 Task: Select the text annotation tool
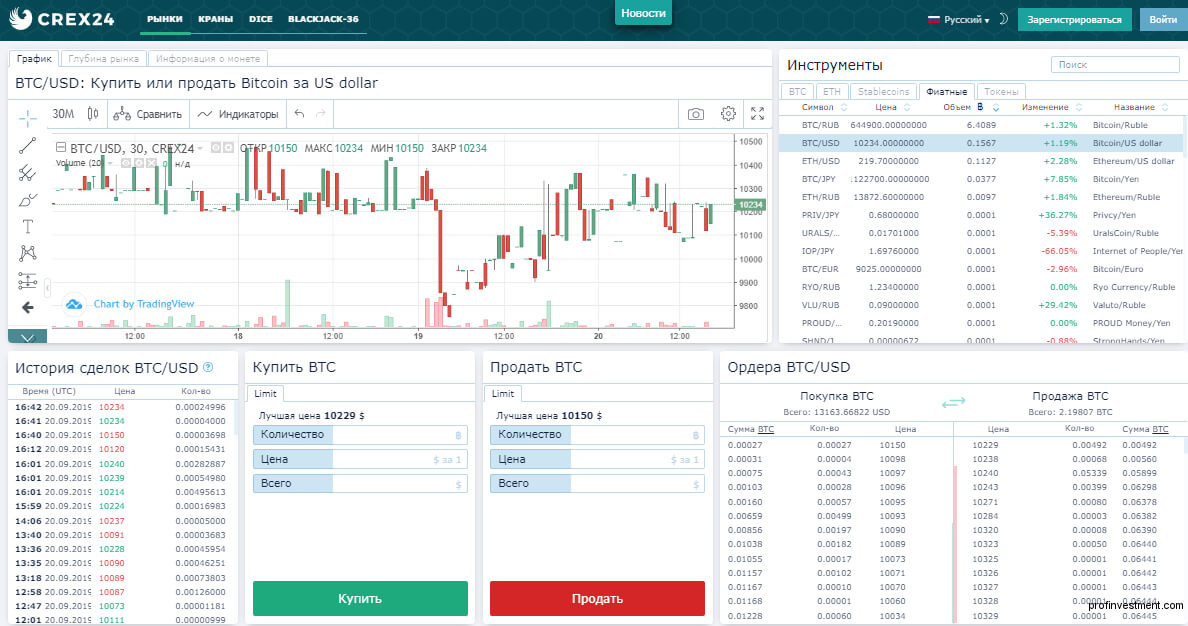pos(27,227)
